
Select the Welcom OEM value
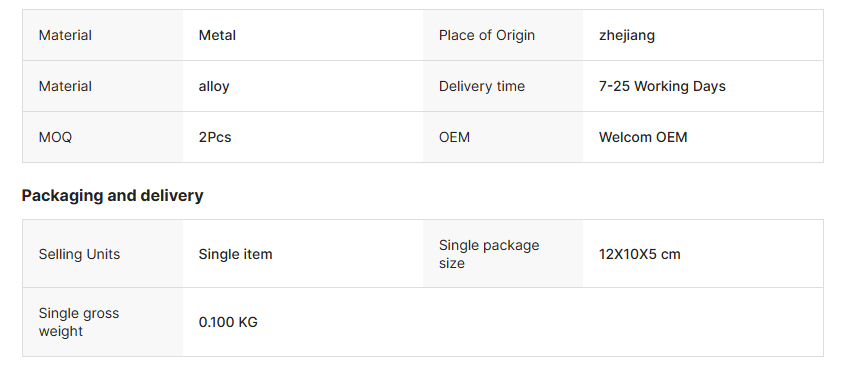pos(643,137)
